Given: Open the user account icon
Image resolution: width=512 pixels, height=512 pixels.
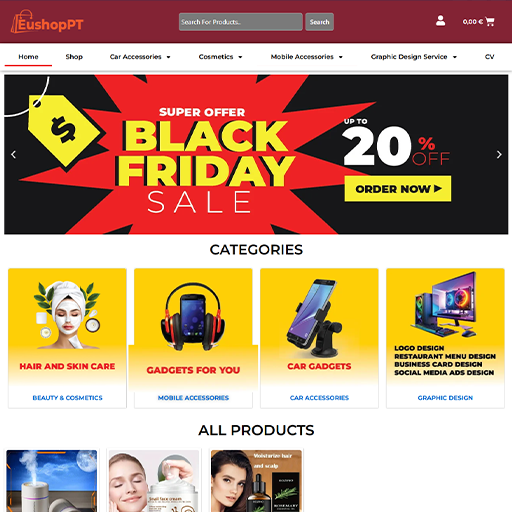Looking at the screenshot, I should [440, 21].
